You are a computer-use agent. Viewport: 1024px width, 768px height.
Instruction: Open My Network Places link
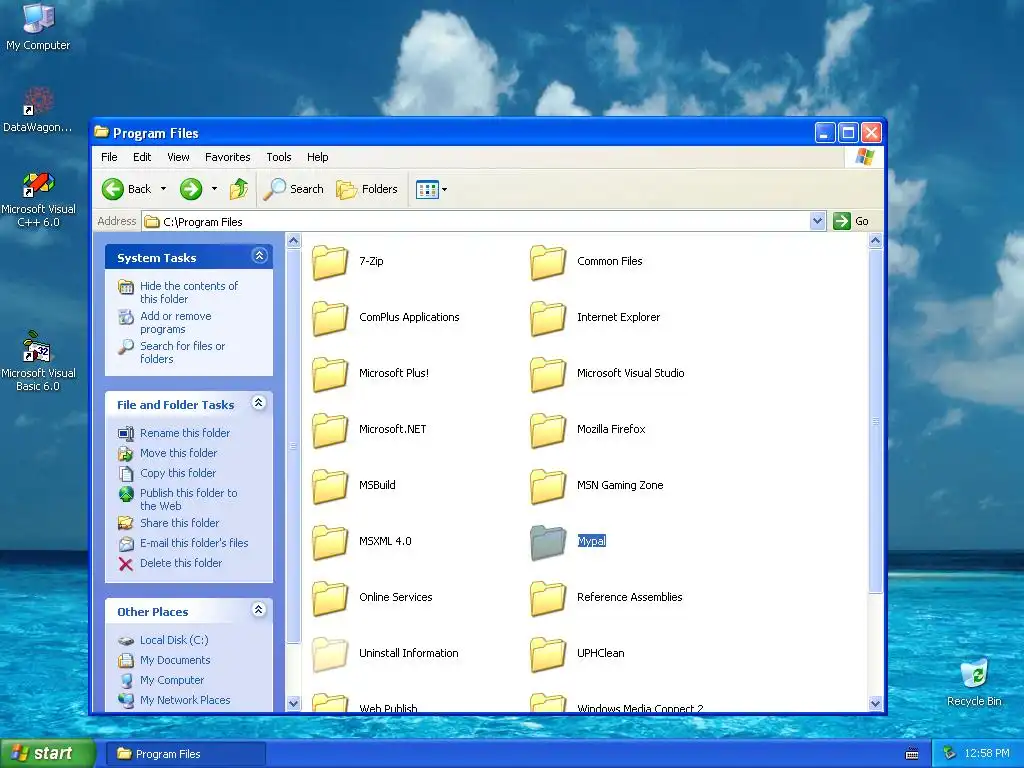click(185, 701)
